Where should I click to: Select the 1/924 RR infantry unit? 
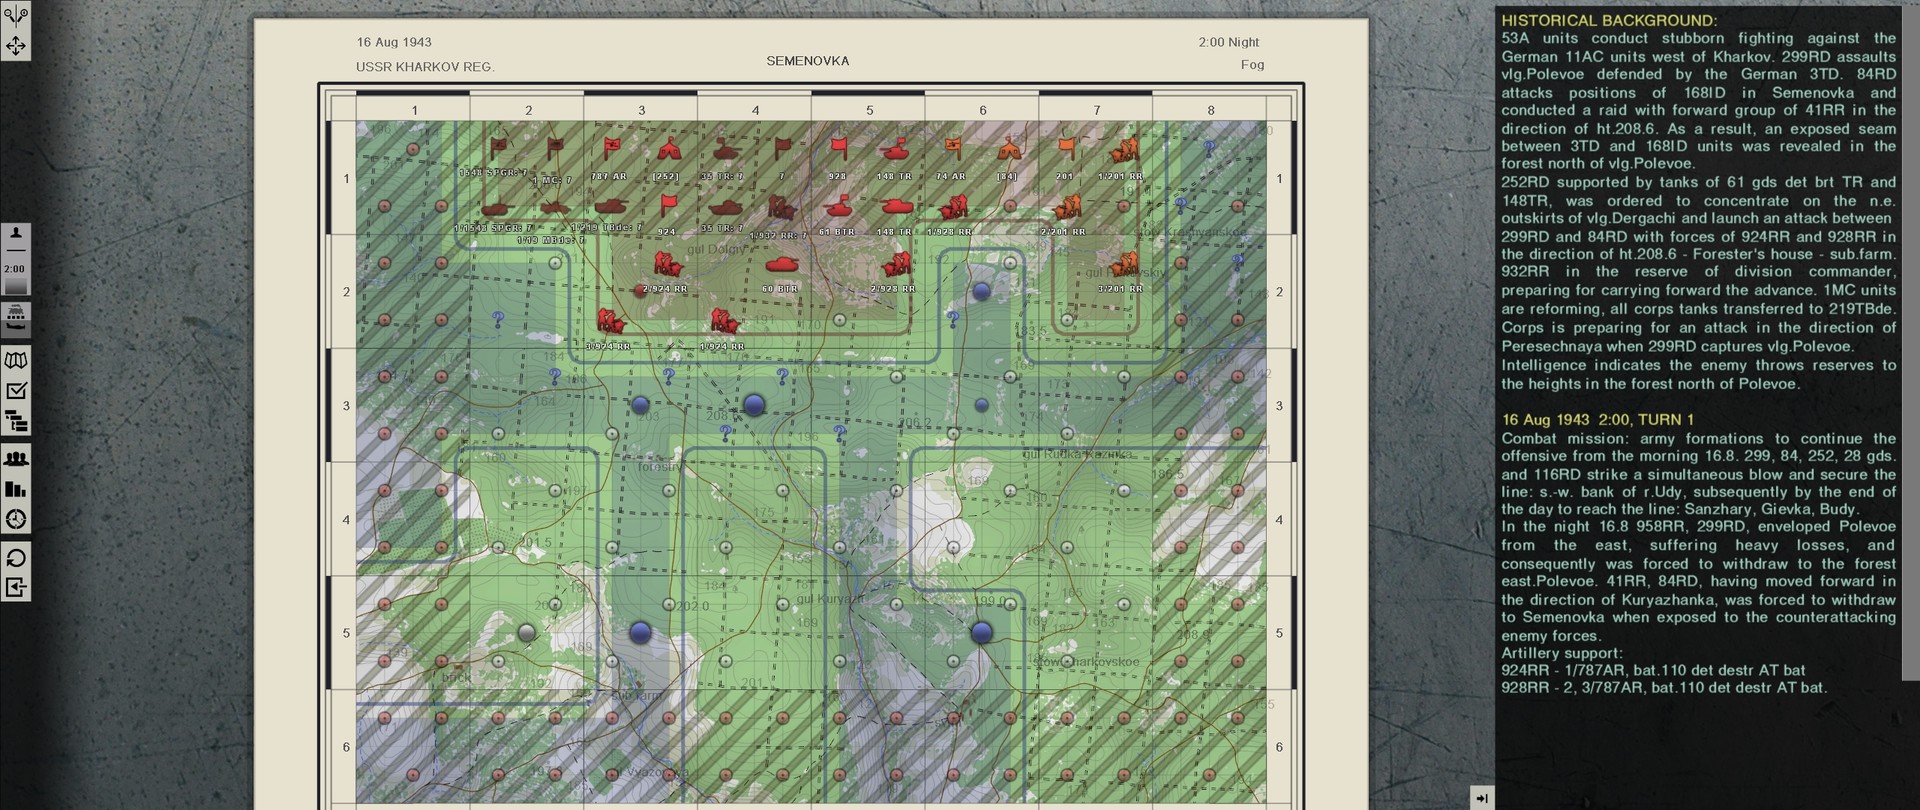point(722,322)
